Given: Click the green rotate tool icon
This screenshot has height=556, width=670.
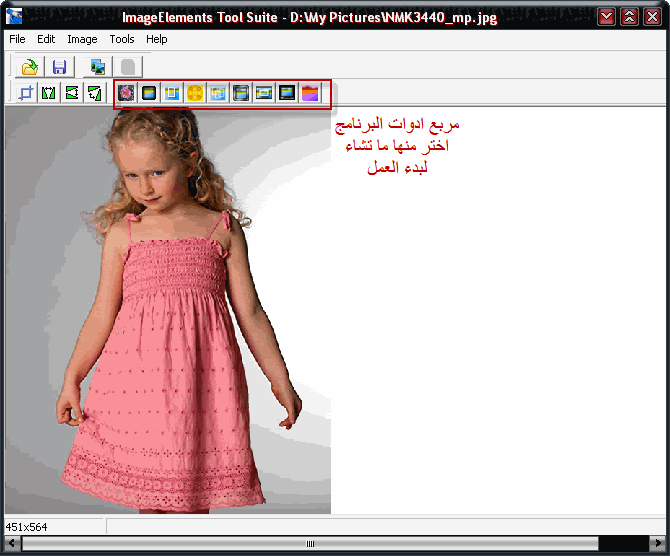Looking at the screenshot, I should click(94, 93).
